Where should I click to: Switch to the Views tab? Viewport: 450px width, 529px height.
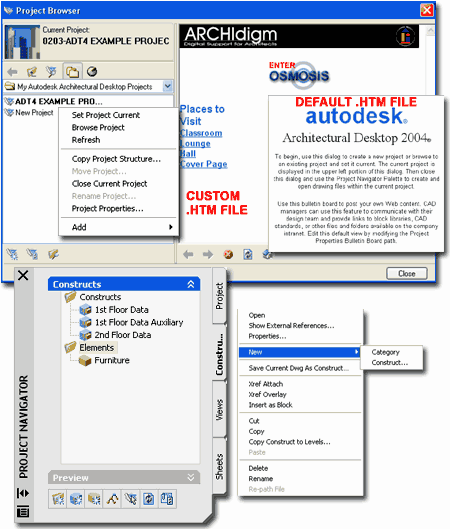(220, 410)
